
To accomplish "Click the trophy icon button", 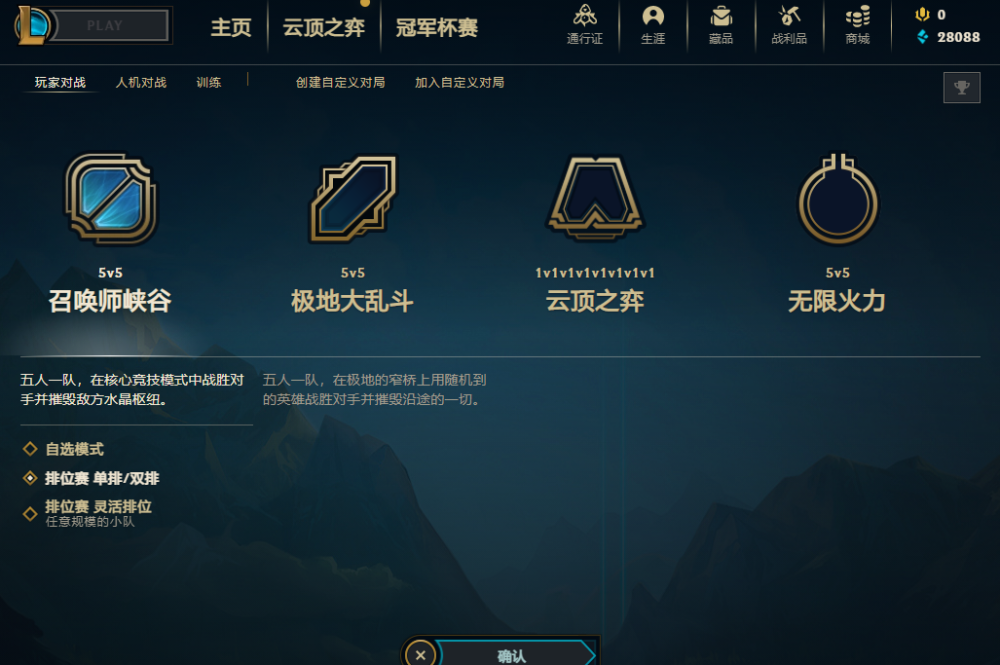I will coord(962,87).
